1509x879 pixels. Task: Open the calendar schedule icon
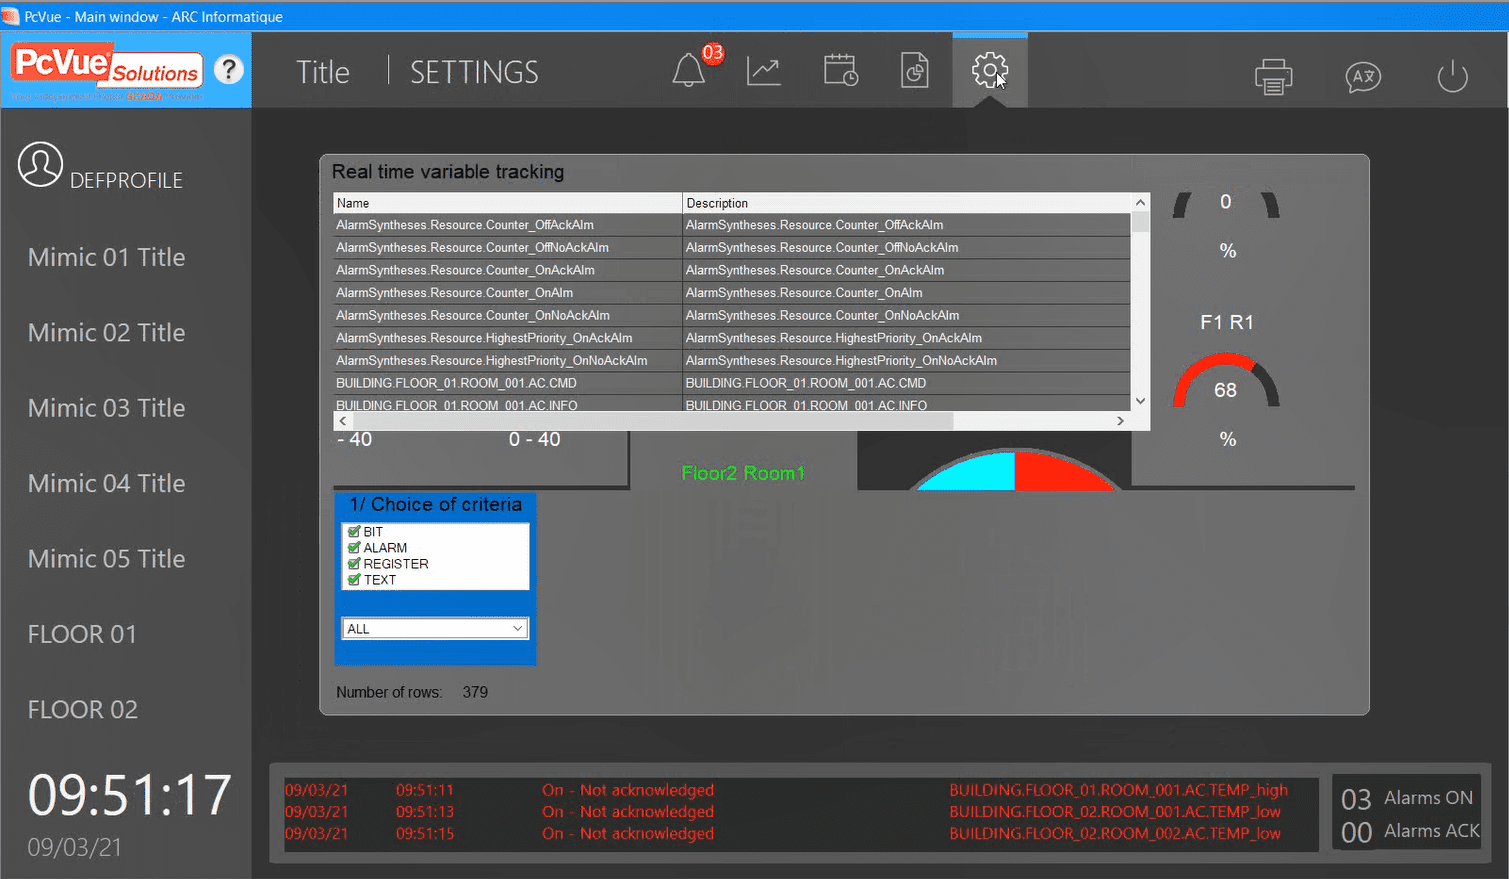pos(840,71)
